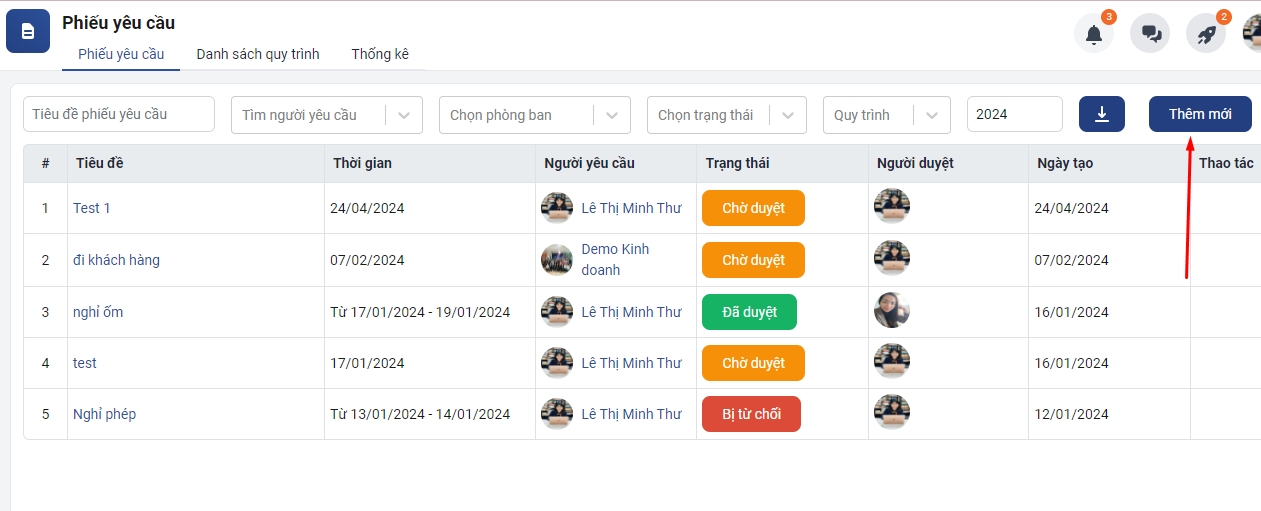Click Lê Thị Minh Thư in Test 1 row

coord(631,208)
